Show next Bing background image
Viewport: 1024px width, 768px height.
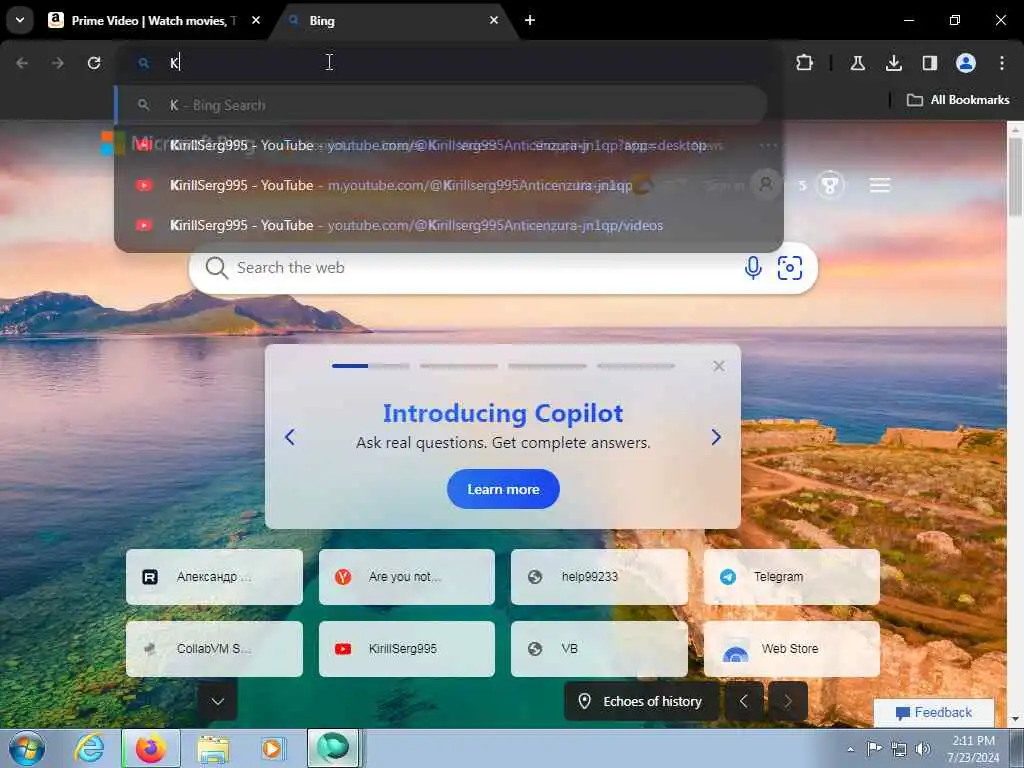pos(788,701)
